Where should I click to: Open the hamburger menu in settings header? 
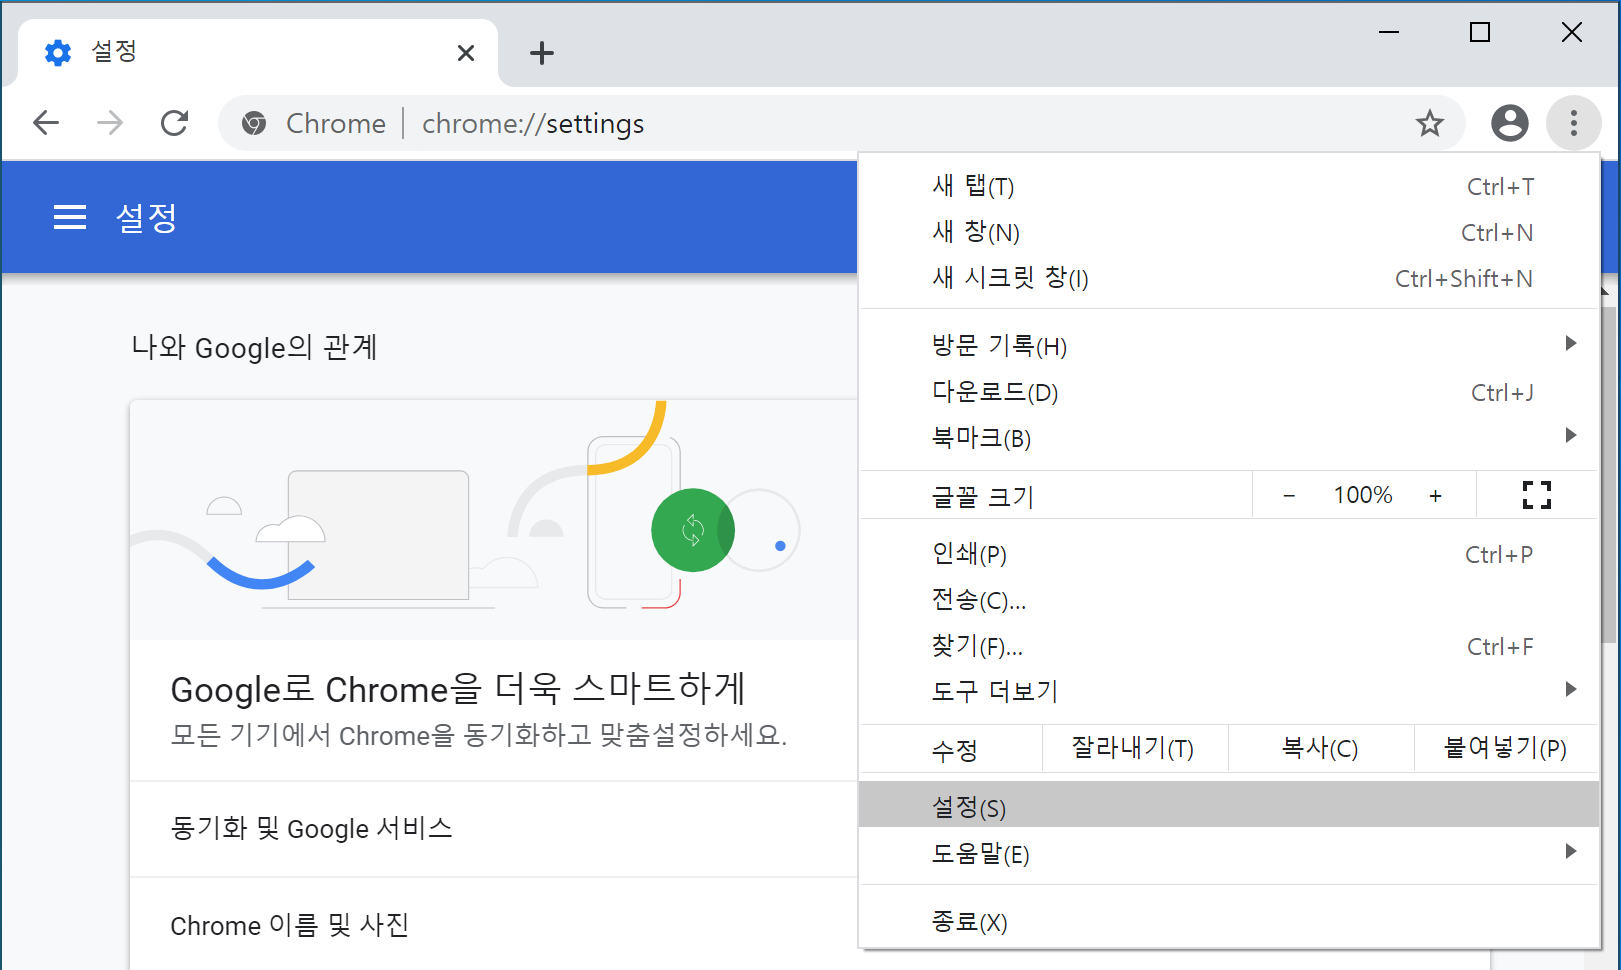click(x=69, y=217)
